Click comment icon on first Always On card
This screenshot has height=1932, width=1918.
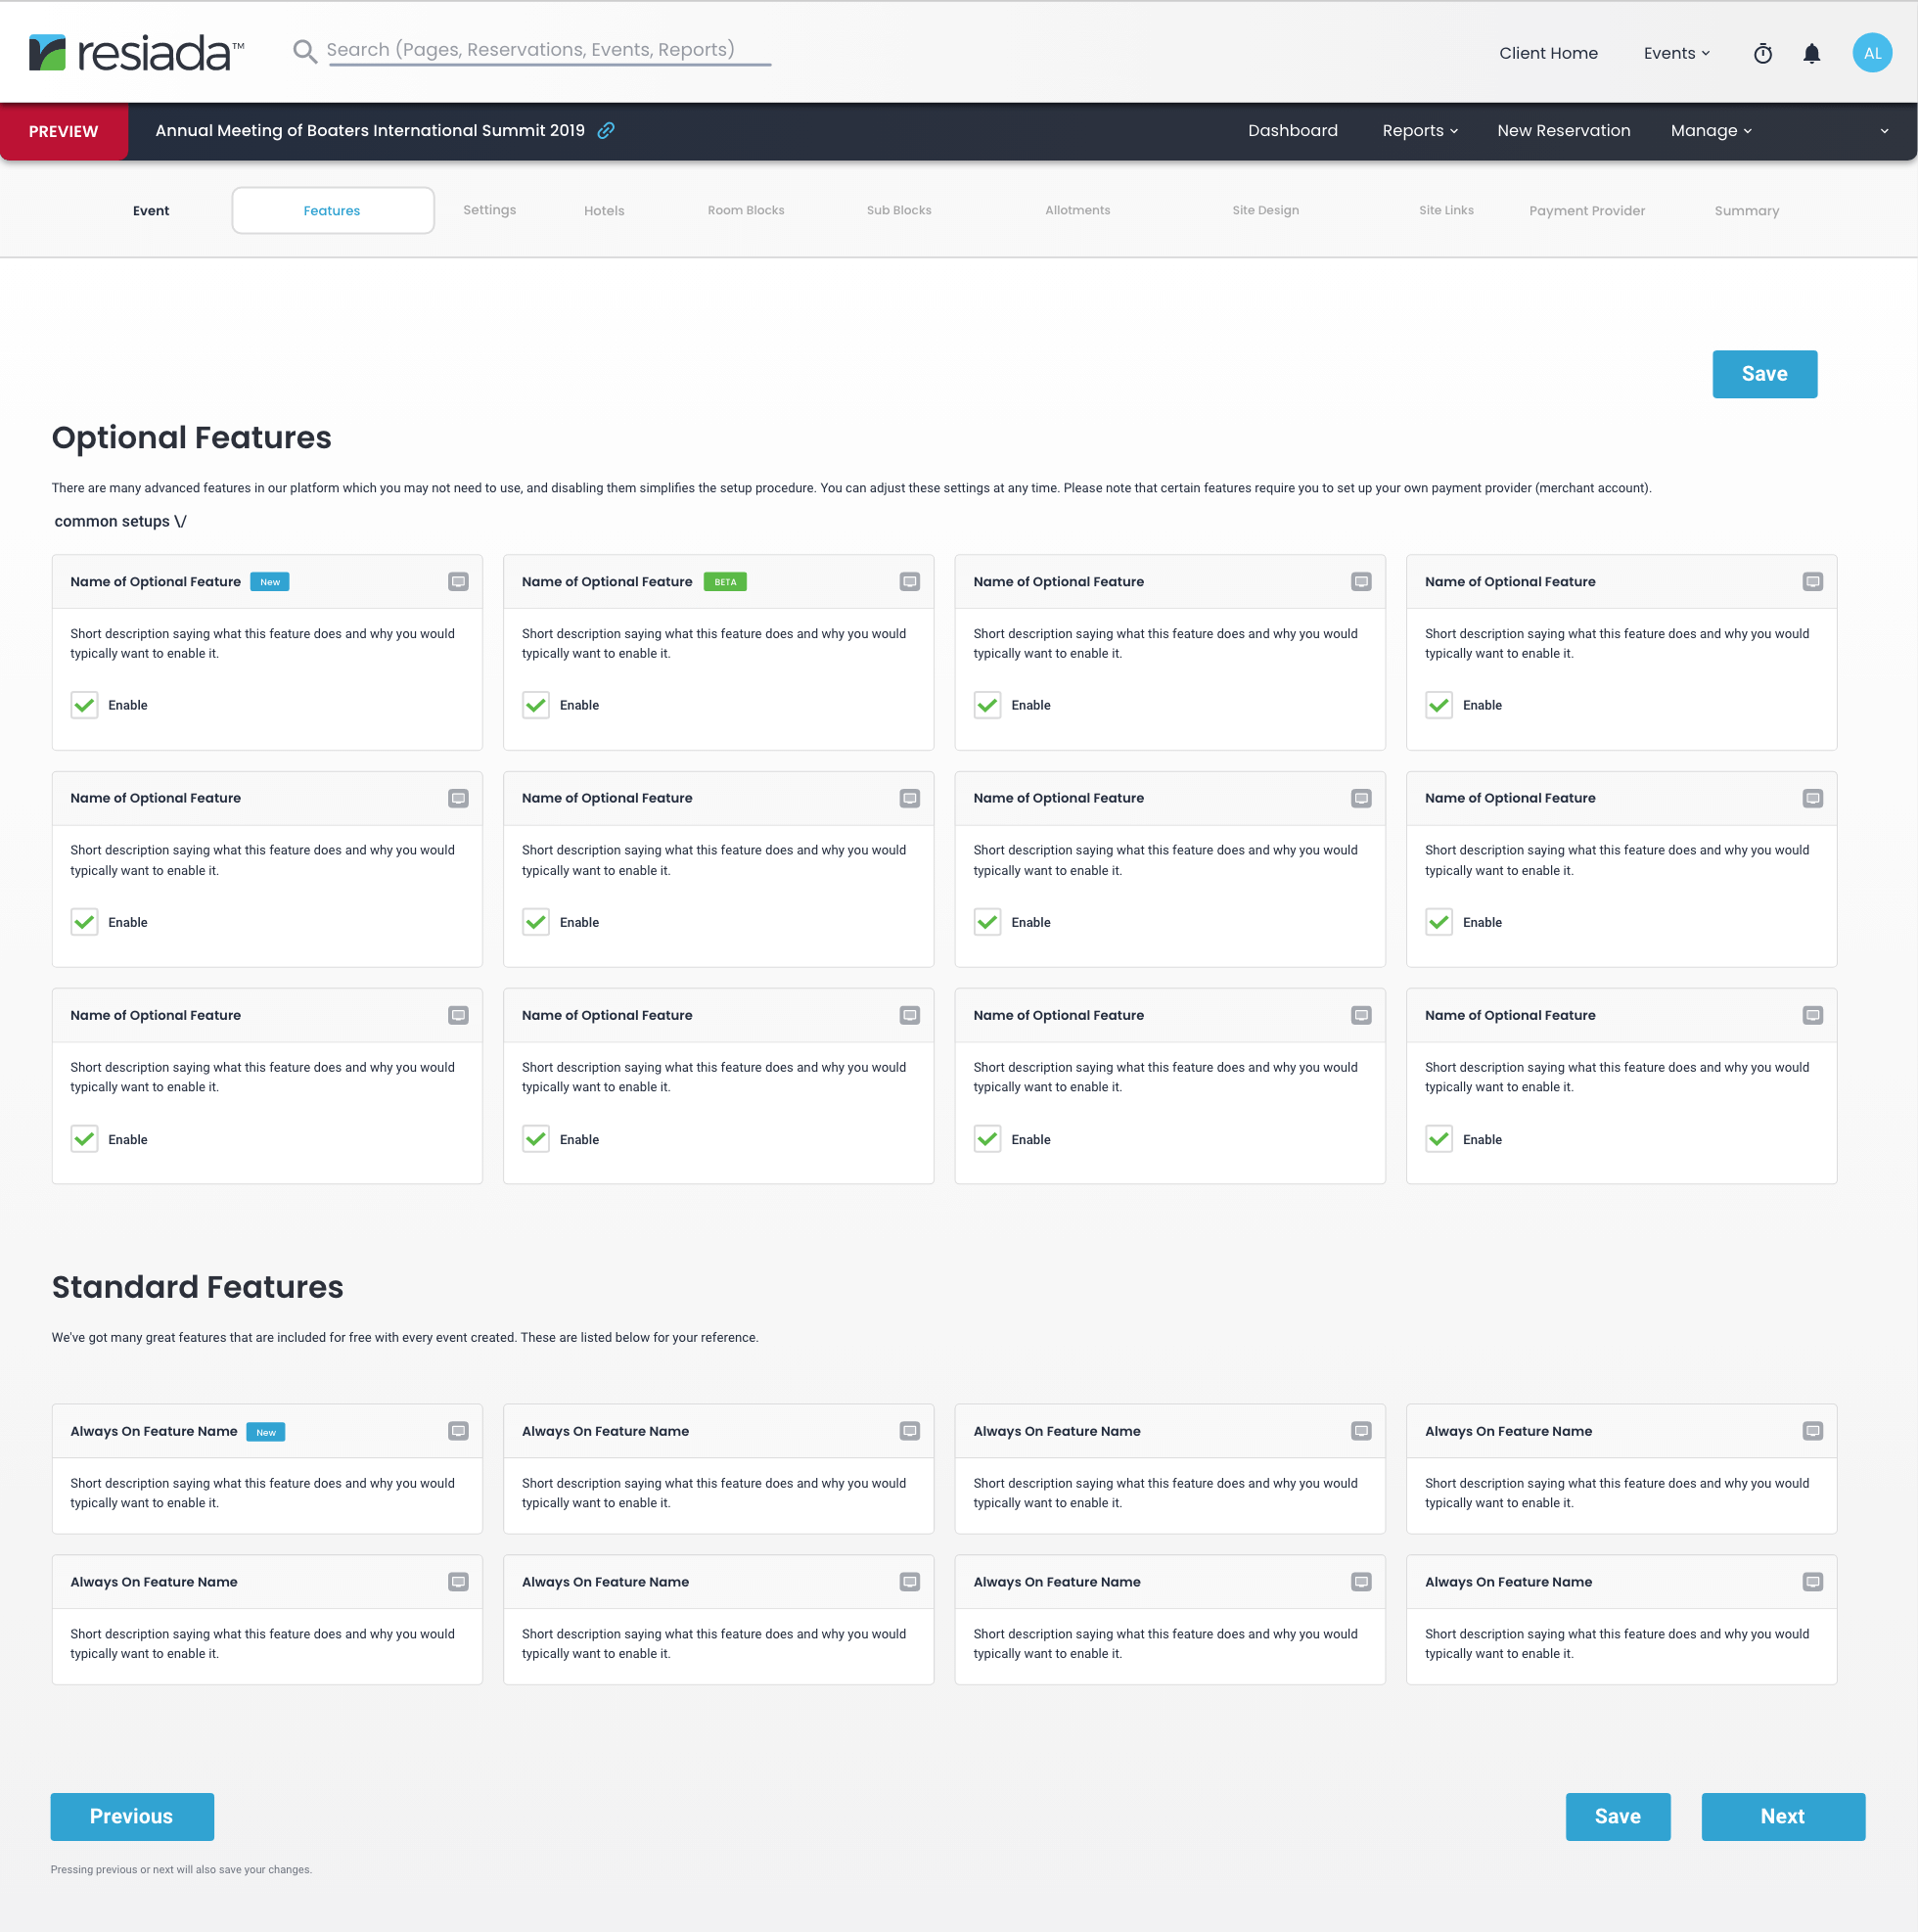tap(458, 1431)
